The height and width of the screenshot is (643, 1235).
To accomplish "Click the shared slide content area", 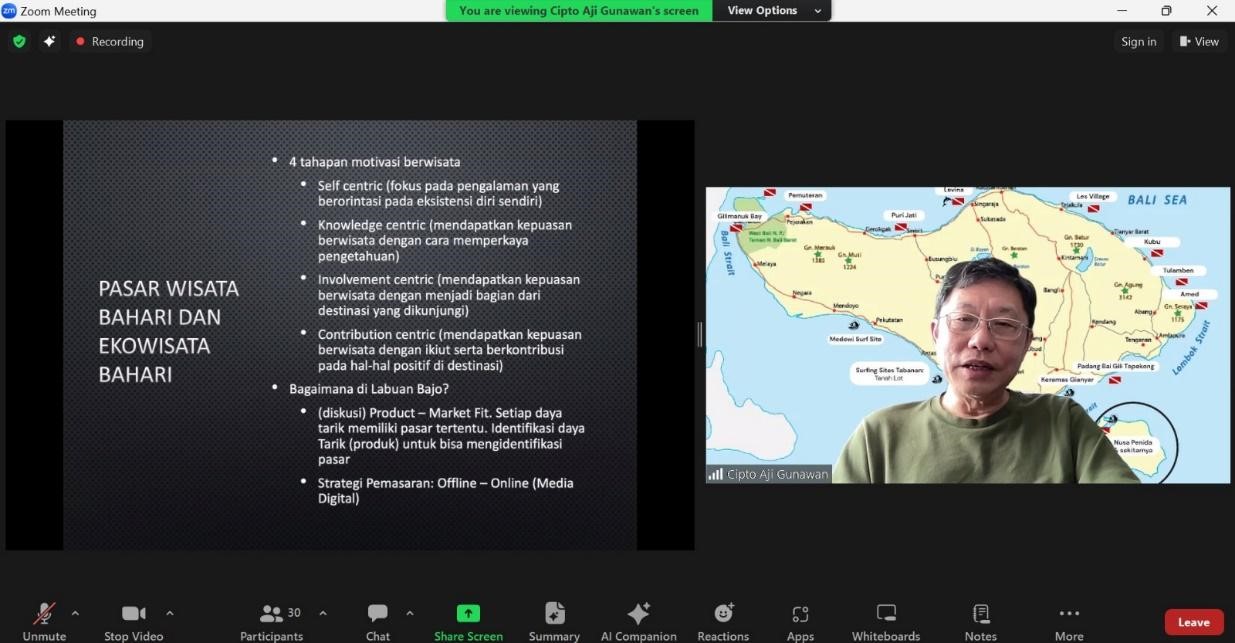I will pos(350,335).
